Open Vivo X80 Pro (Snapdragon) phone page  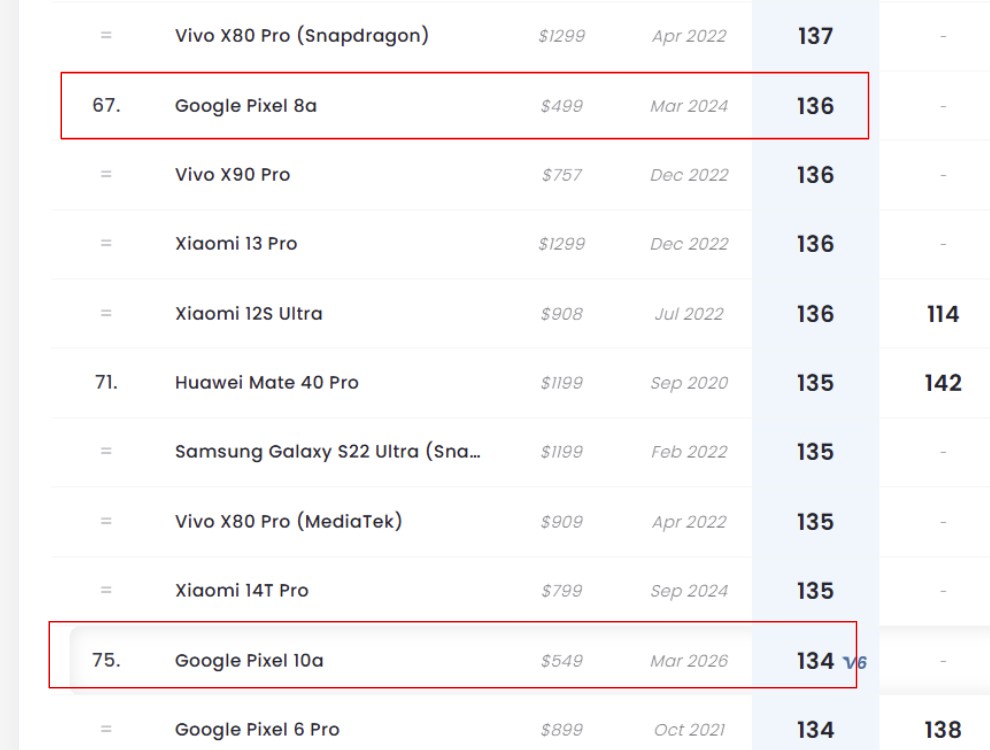(301, 36)
